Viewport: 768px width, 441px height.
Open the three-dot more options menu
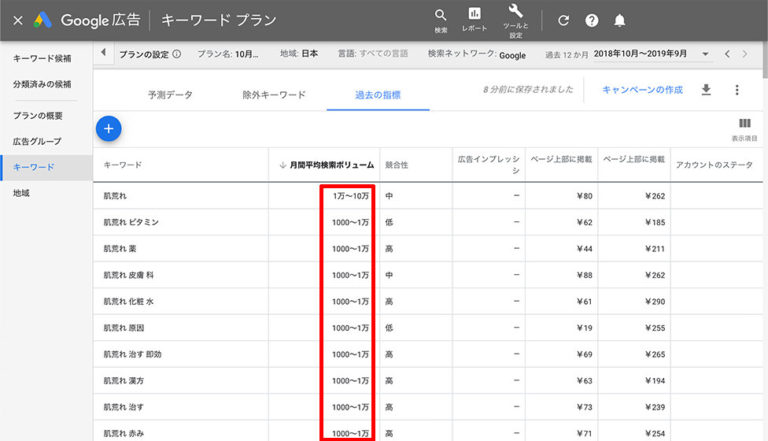pyautogui.click(x=737, y=90)
